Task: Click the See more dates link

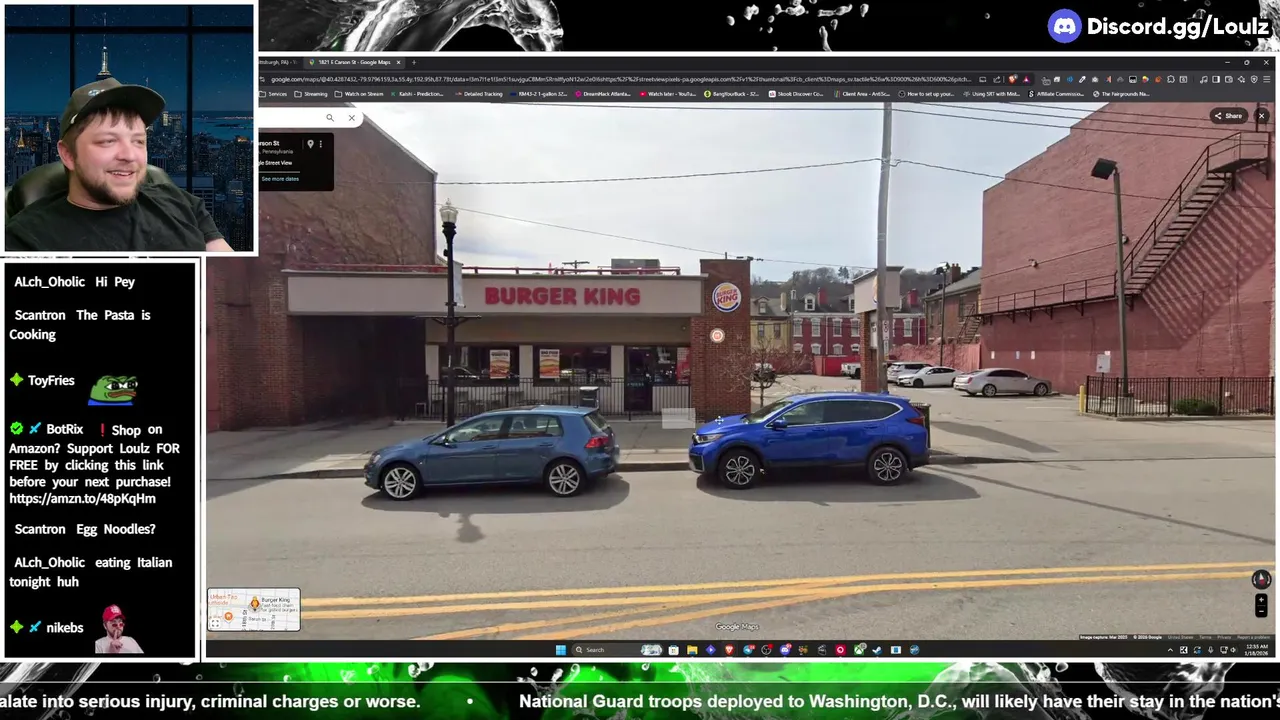Action: click(280, 179)
